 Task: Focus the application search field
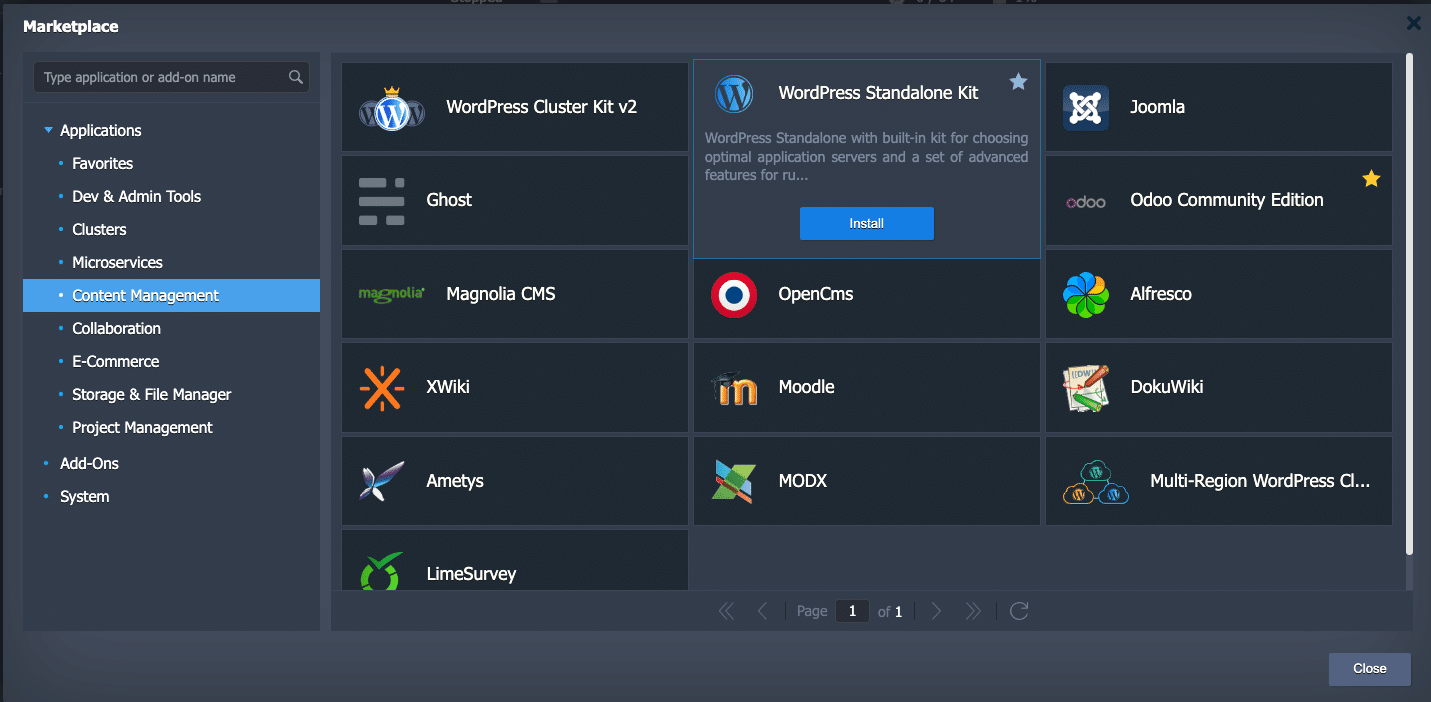click(x=171, y=77)
